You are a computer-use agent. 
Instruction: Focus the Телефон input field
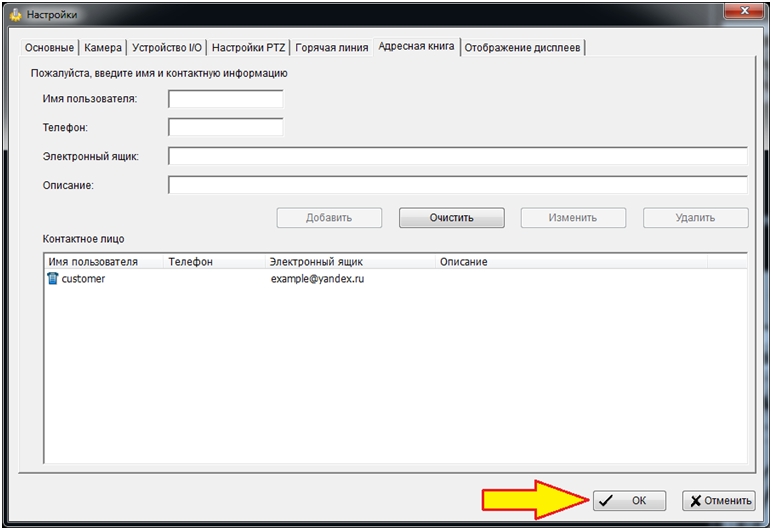(x=226, y=128)
